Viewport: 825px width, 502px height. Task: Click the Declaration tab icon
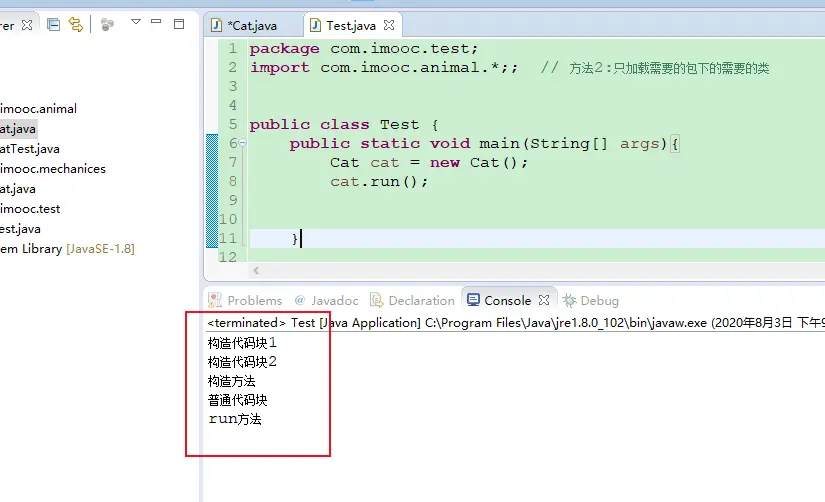tap(376, 300)
